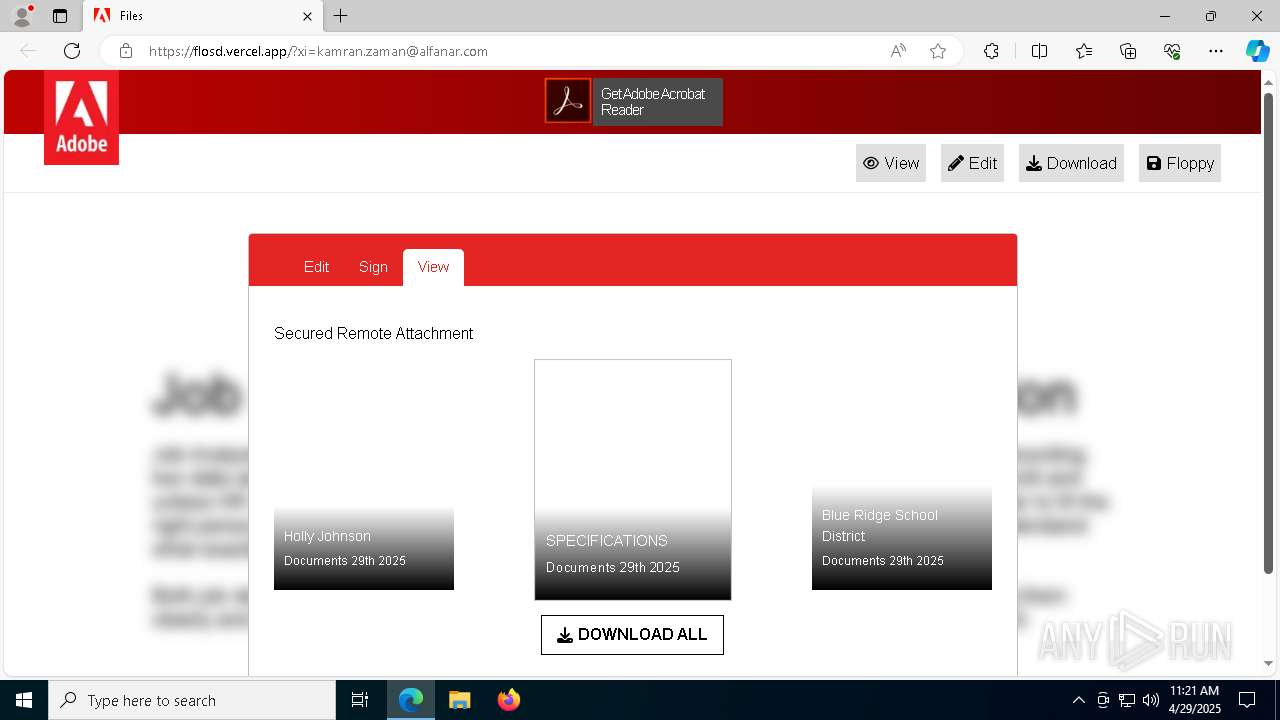Open Settings and more ellipsis menu

click(1216, 51)
